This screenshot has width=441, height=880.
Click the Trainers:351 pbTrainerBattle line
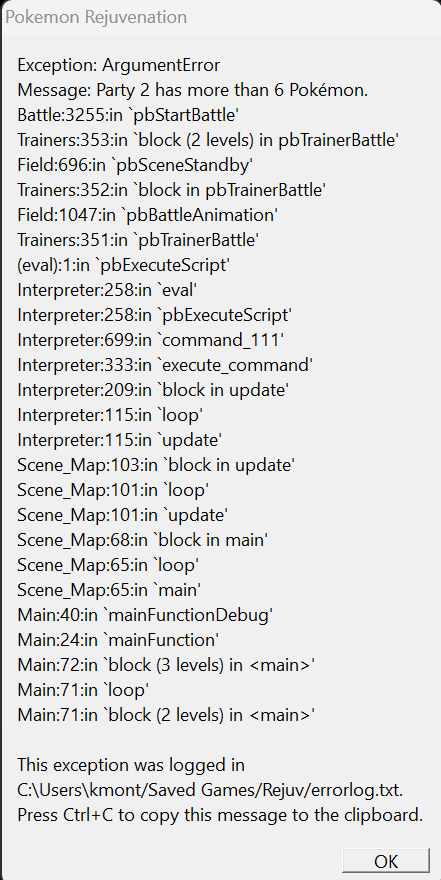pos(138,240)
